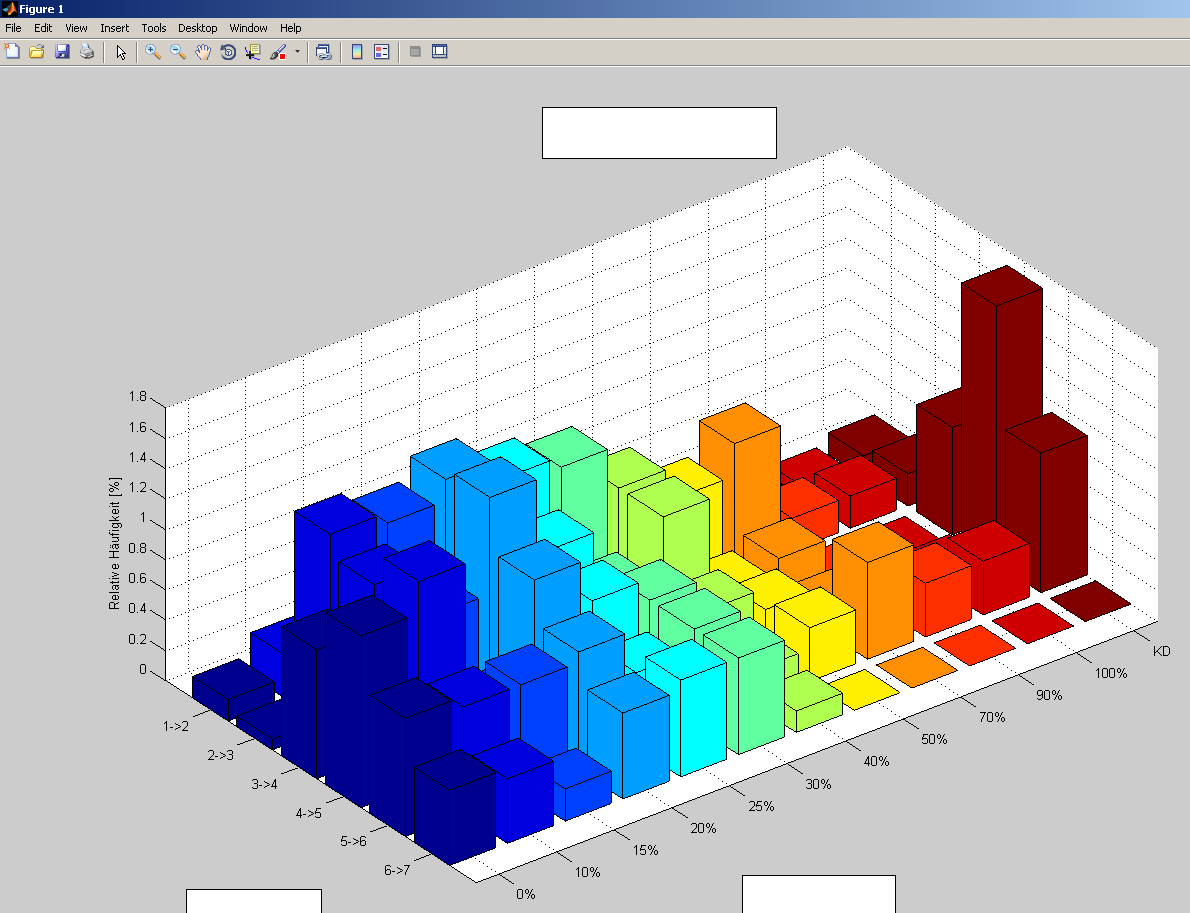Click the Insert Legend button

[381, 51]
